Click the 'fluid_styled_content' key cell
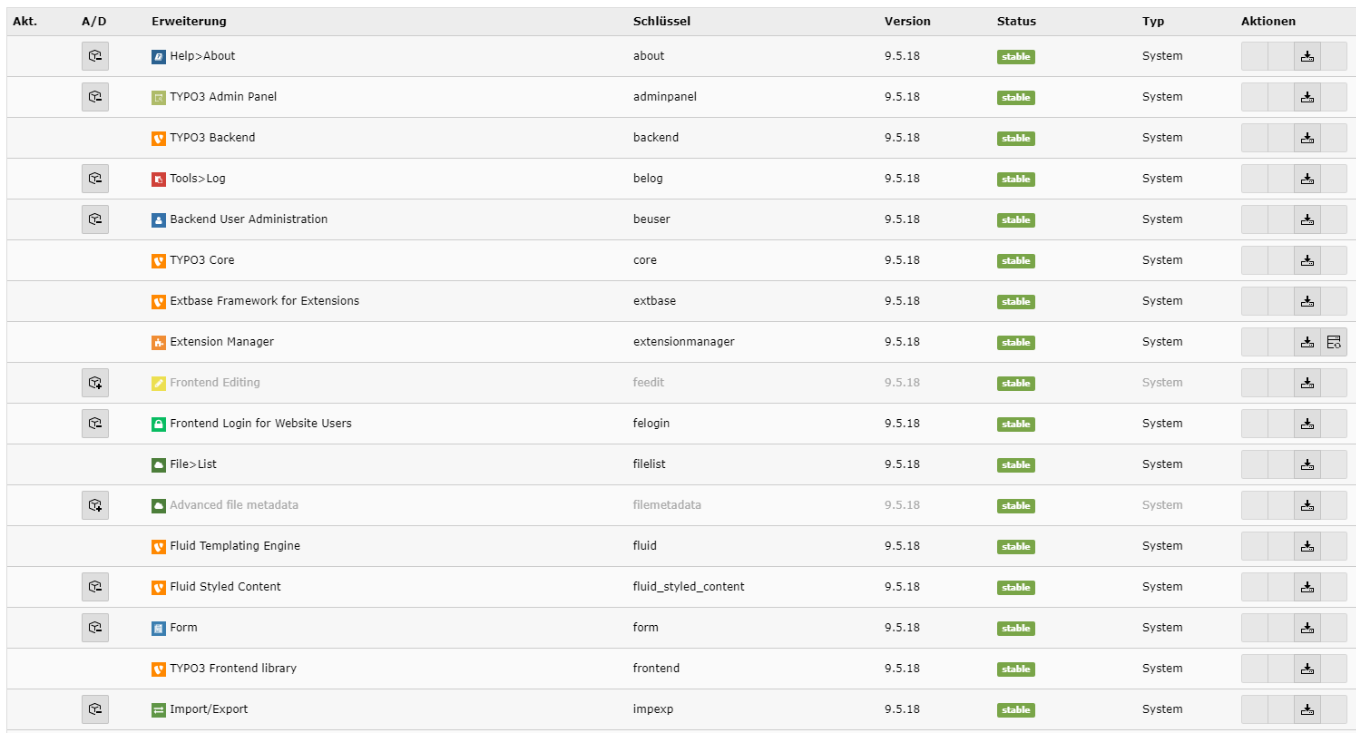Viewport: 1356px width, 733px height. pyautogui.click(x=689, y=587)
